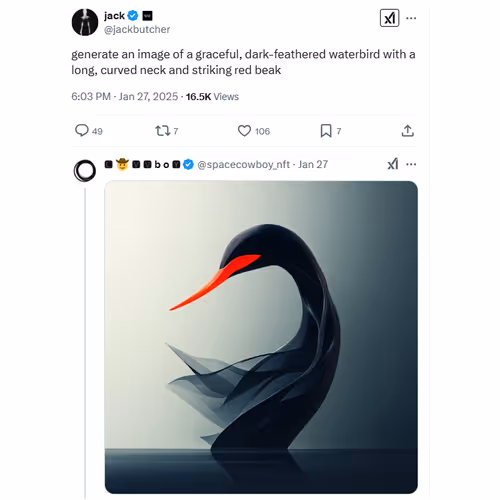
Task: Open jack's profile avatar
Action: tap(85, 22)
